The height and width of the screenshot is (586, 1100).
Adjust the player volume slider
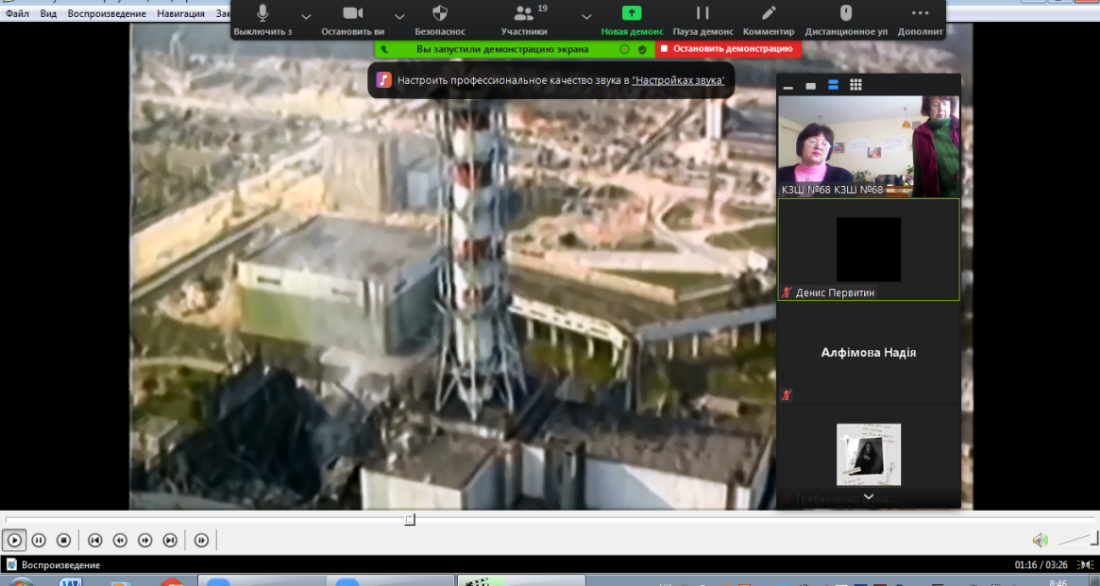(x=1078, y=539)
